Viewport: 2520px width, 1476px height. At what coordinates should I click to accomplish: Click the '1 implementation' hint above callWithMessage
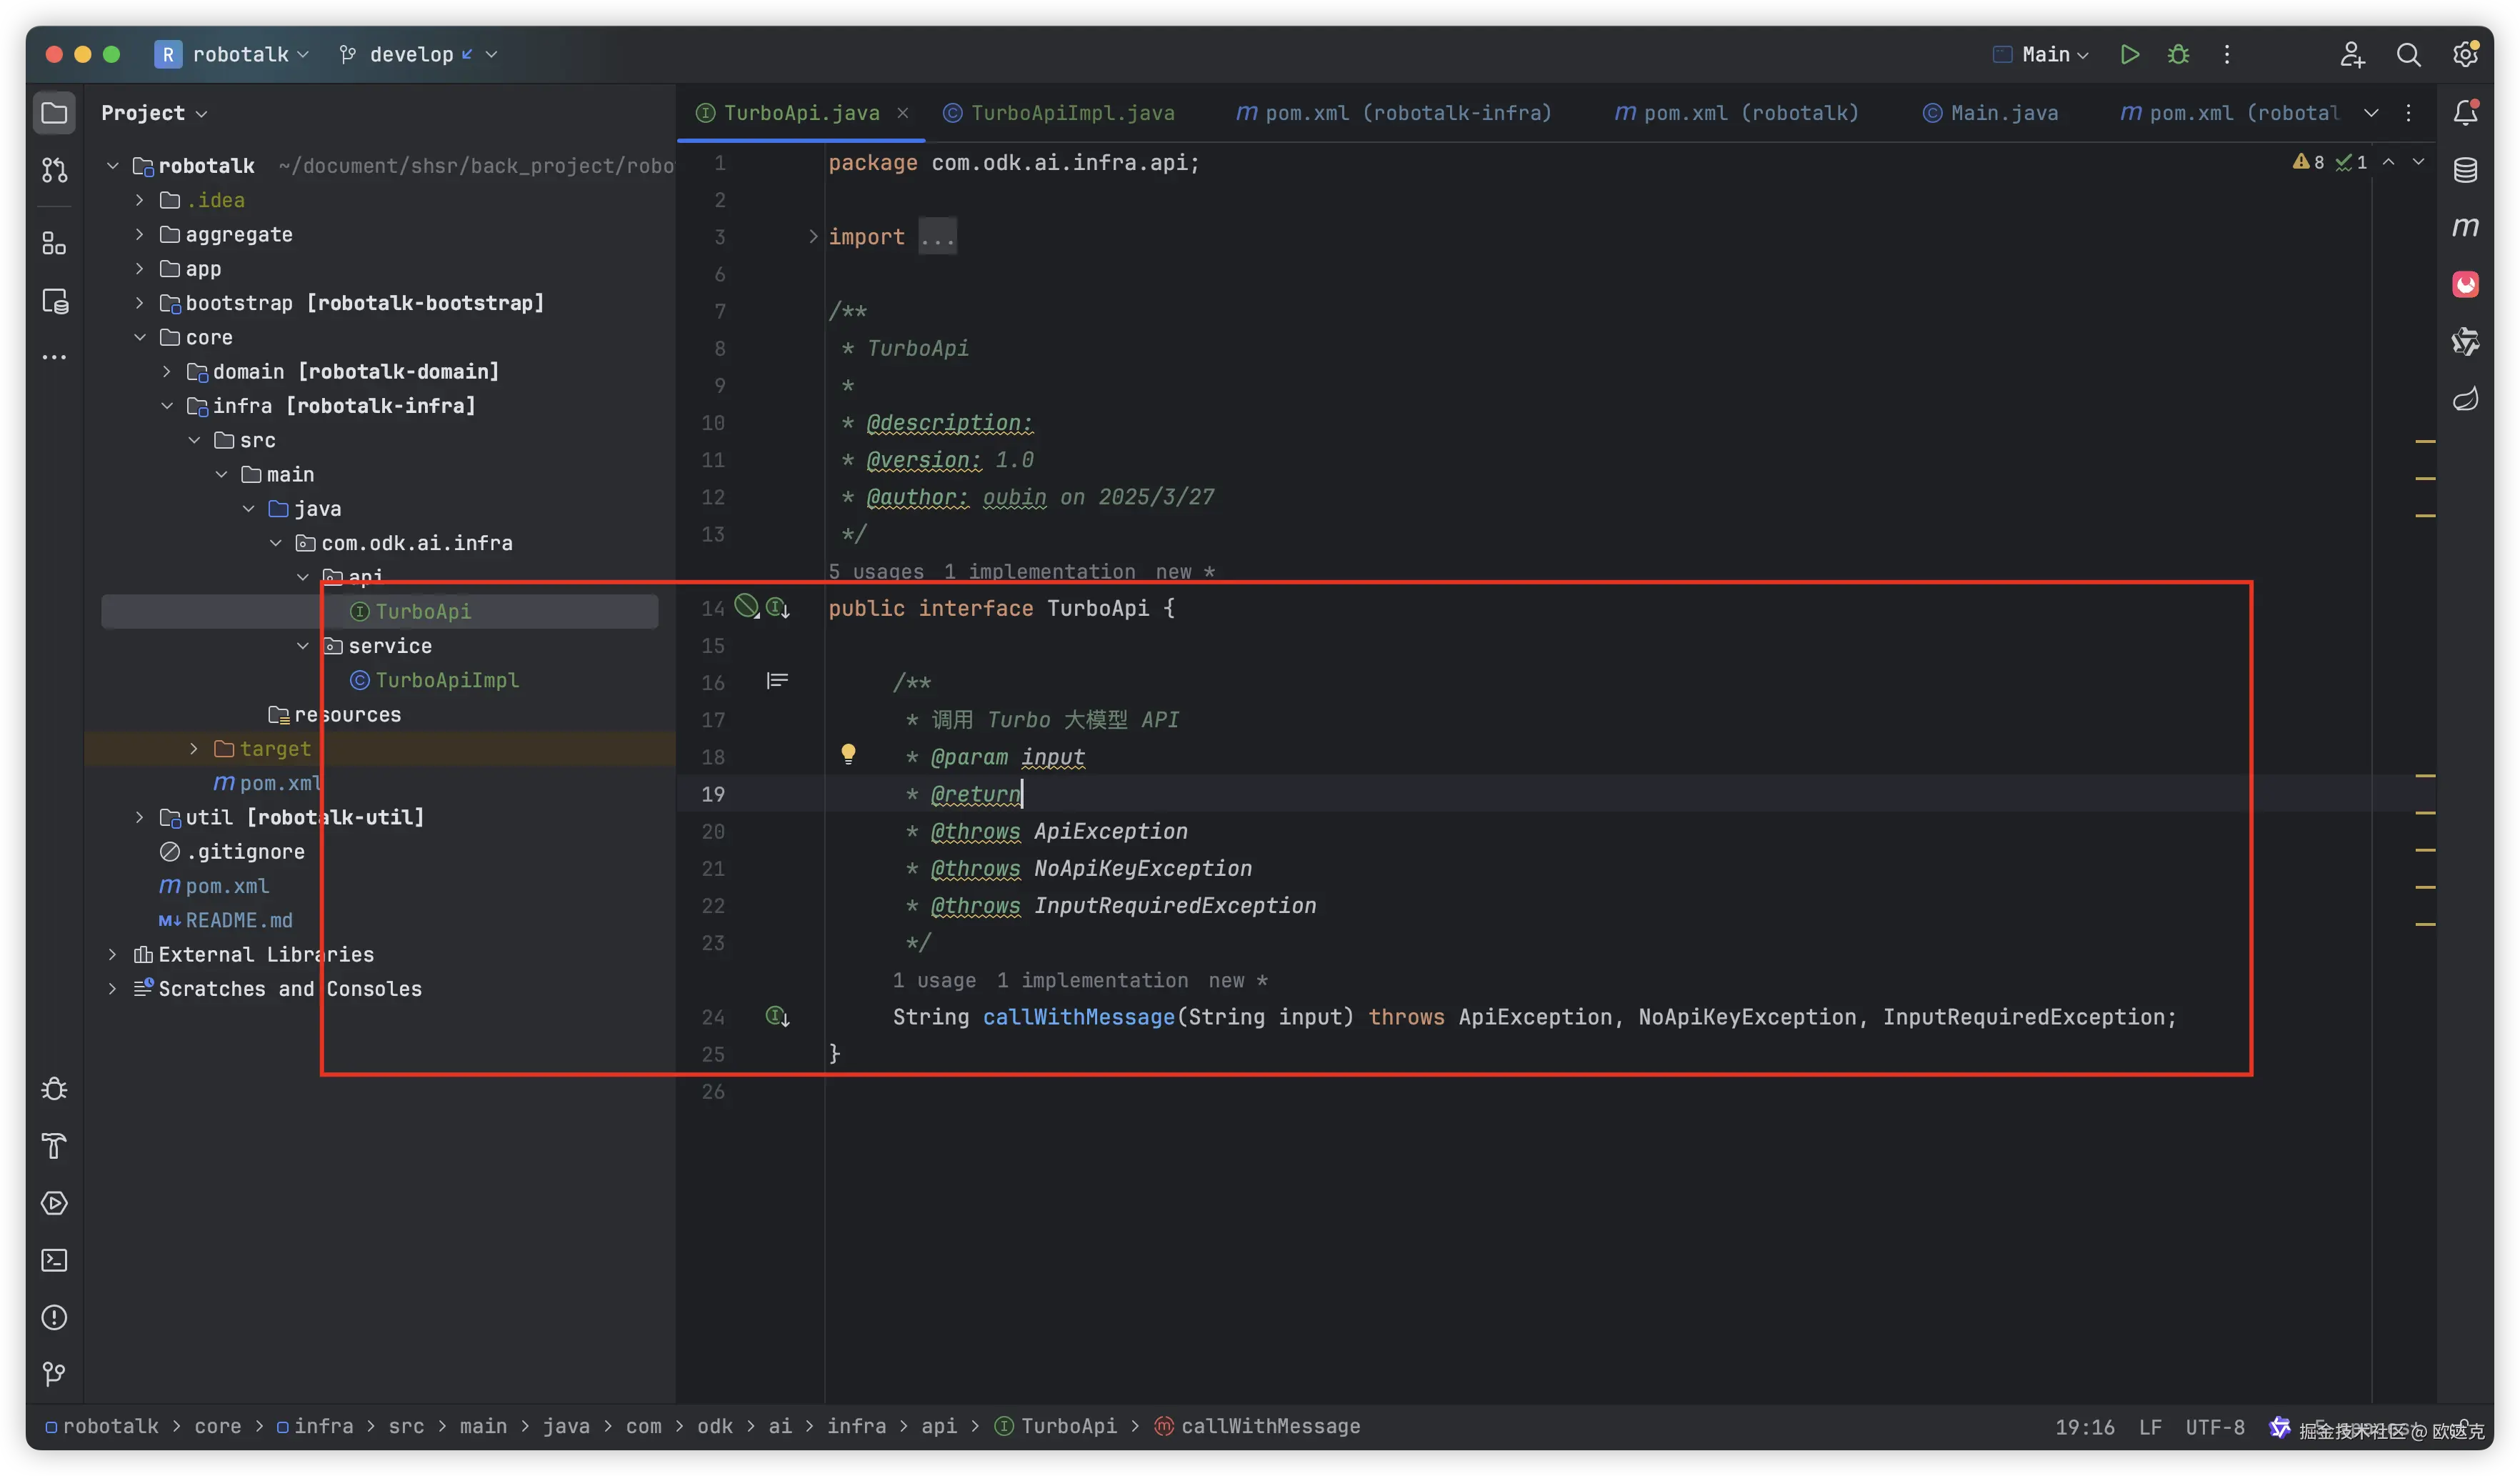coord(1092,980)
